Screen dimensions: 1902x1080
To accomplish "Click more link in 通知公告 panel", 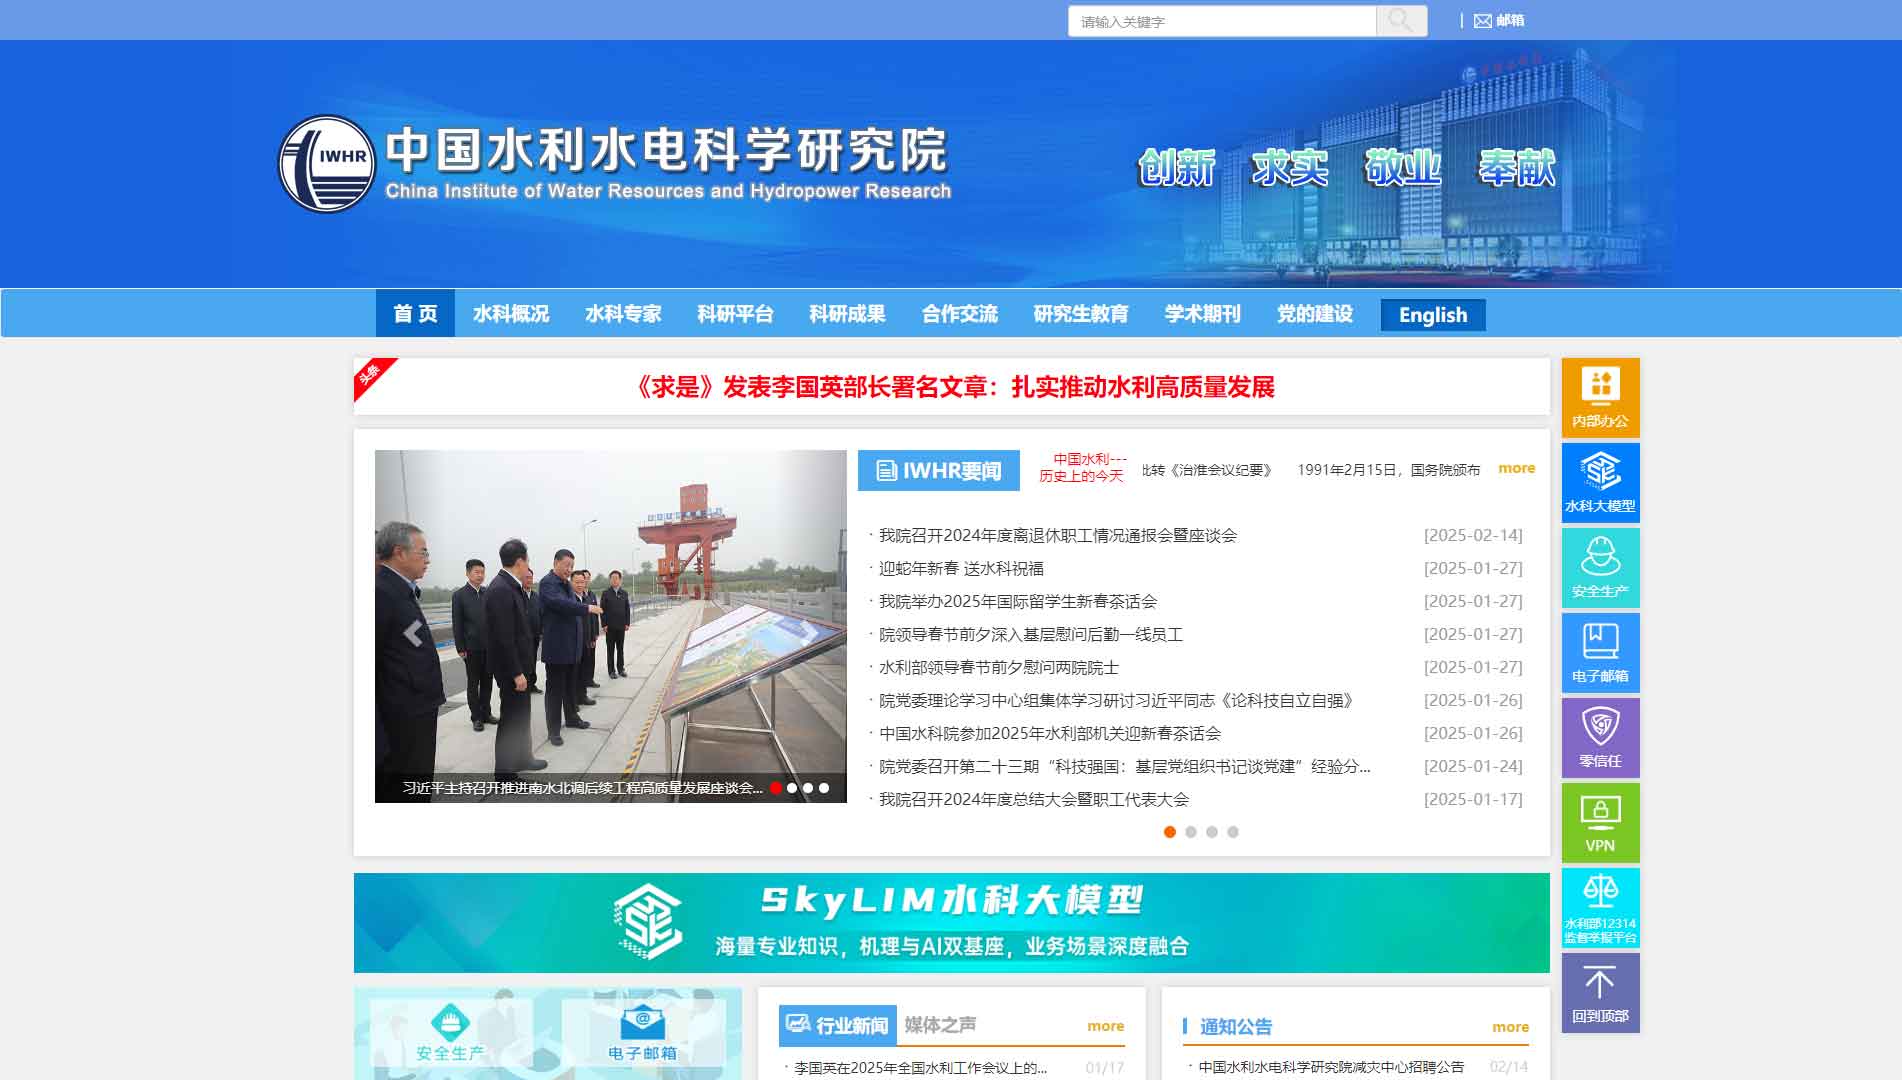I will (x=1510, y=1027).
